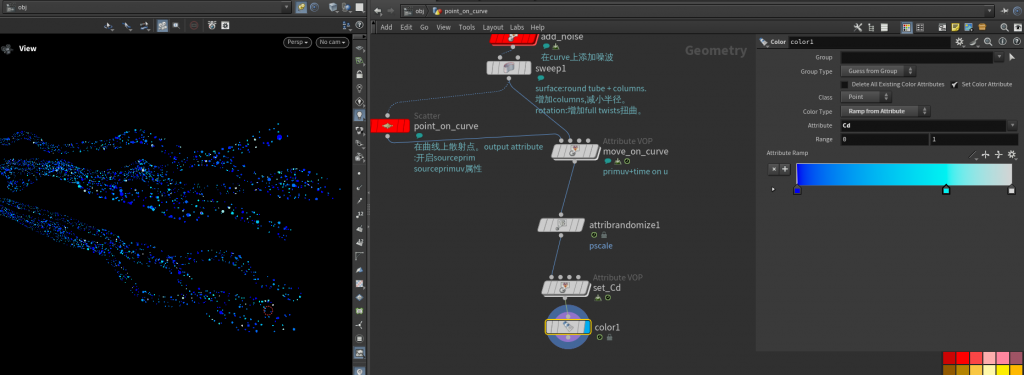Click the node name field color1

click(x=869, y=42)
